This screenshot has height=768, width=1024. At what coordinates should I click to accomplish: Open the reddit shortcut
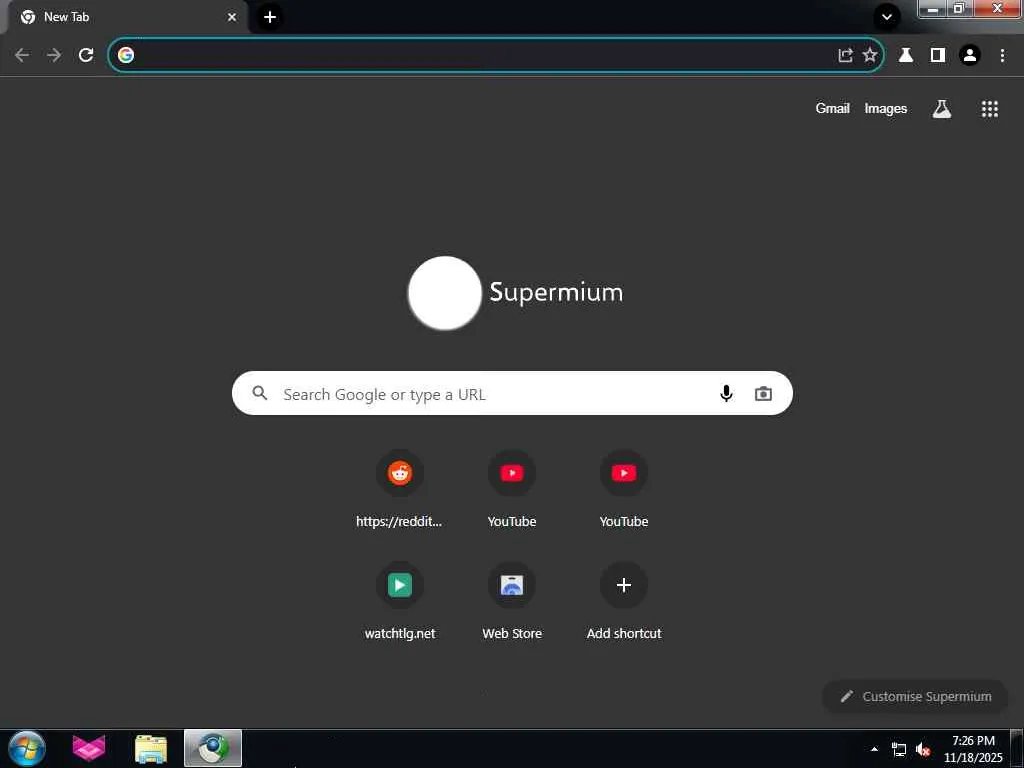point(400,488)
